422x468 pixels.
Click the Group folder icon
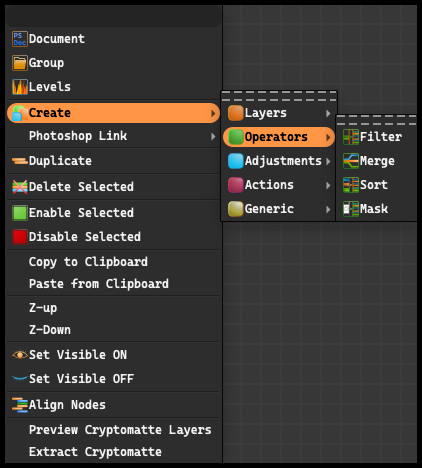coord(20,63)
